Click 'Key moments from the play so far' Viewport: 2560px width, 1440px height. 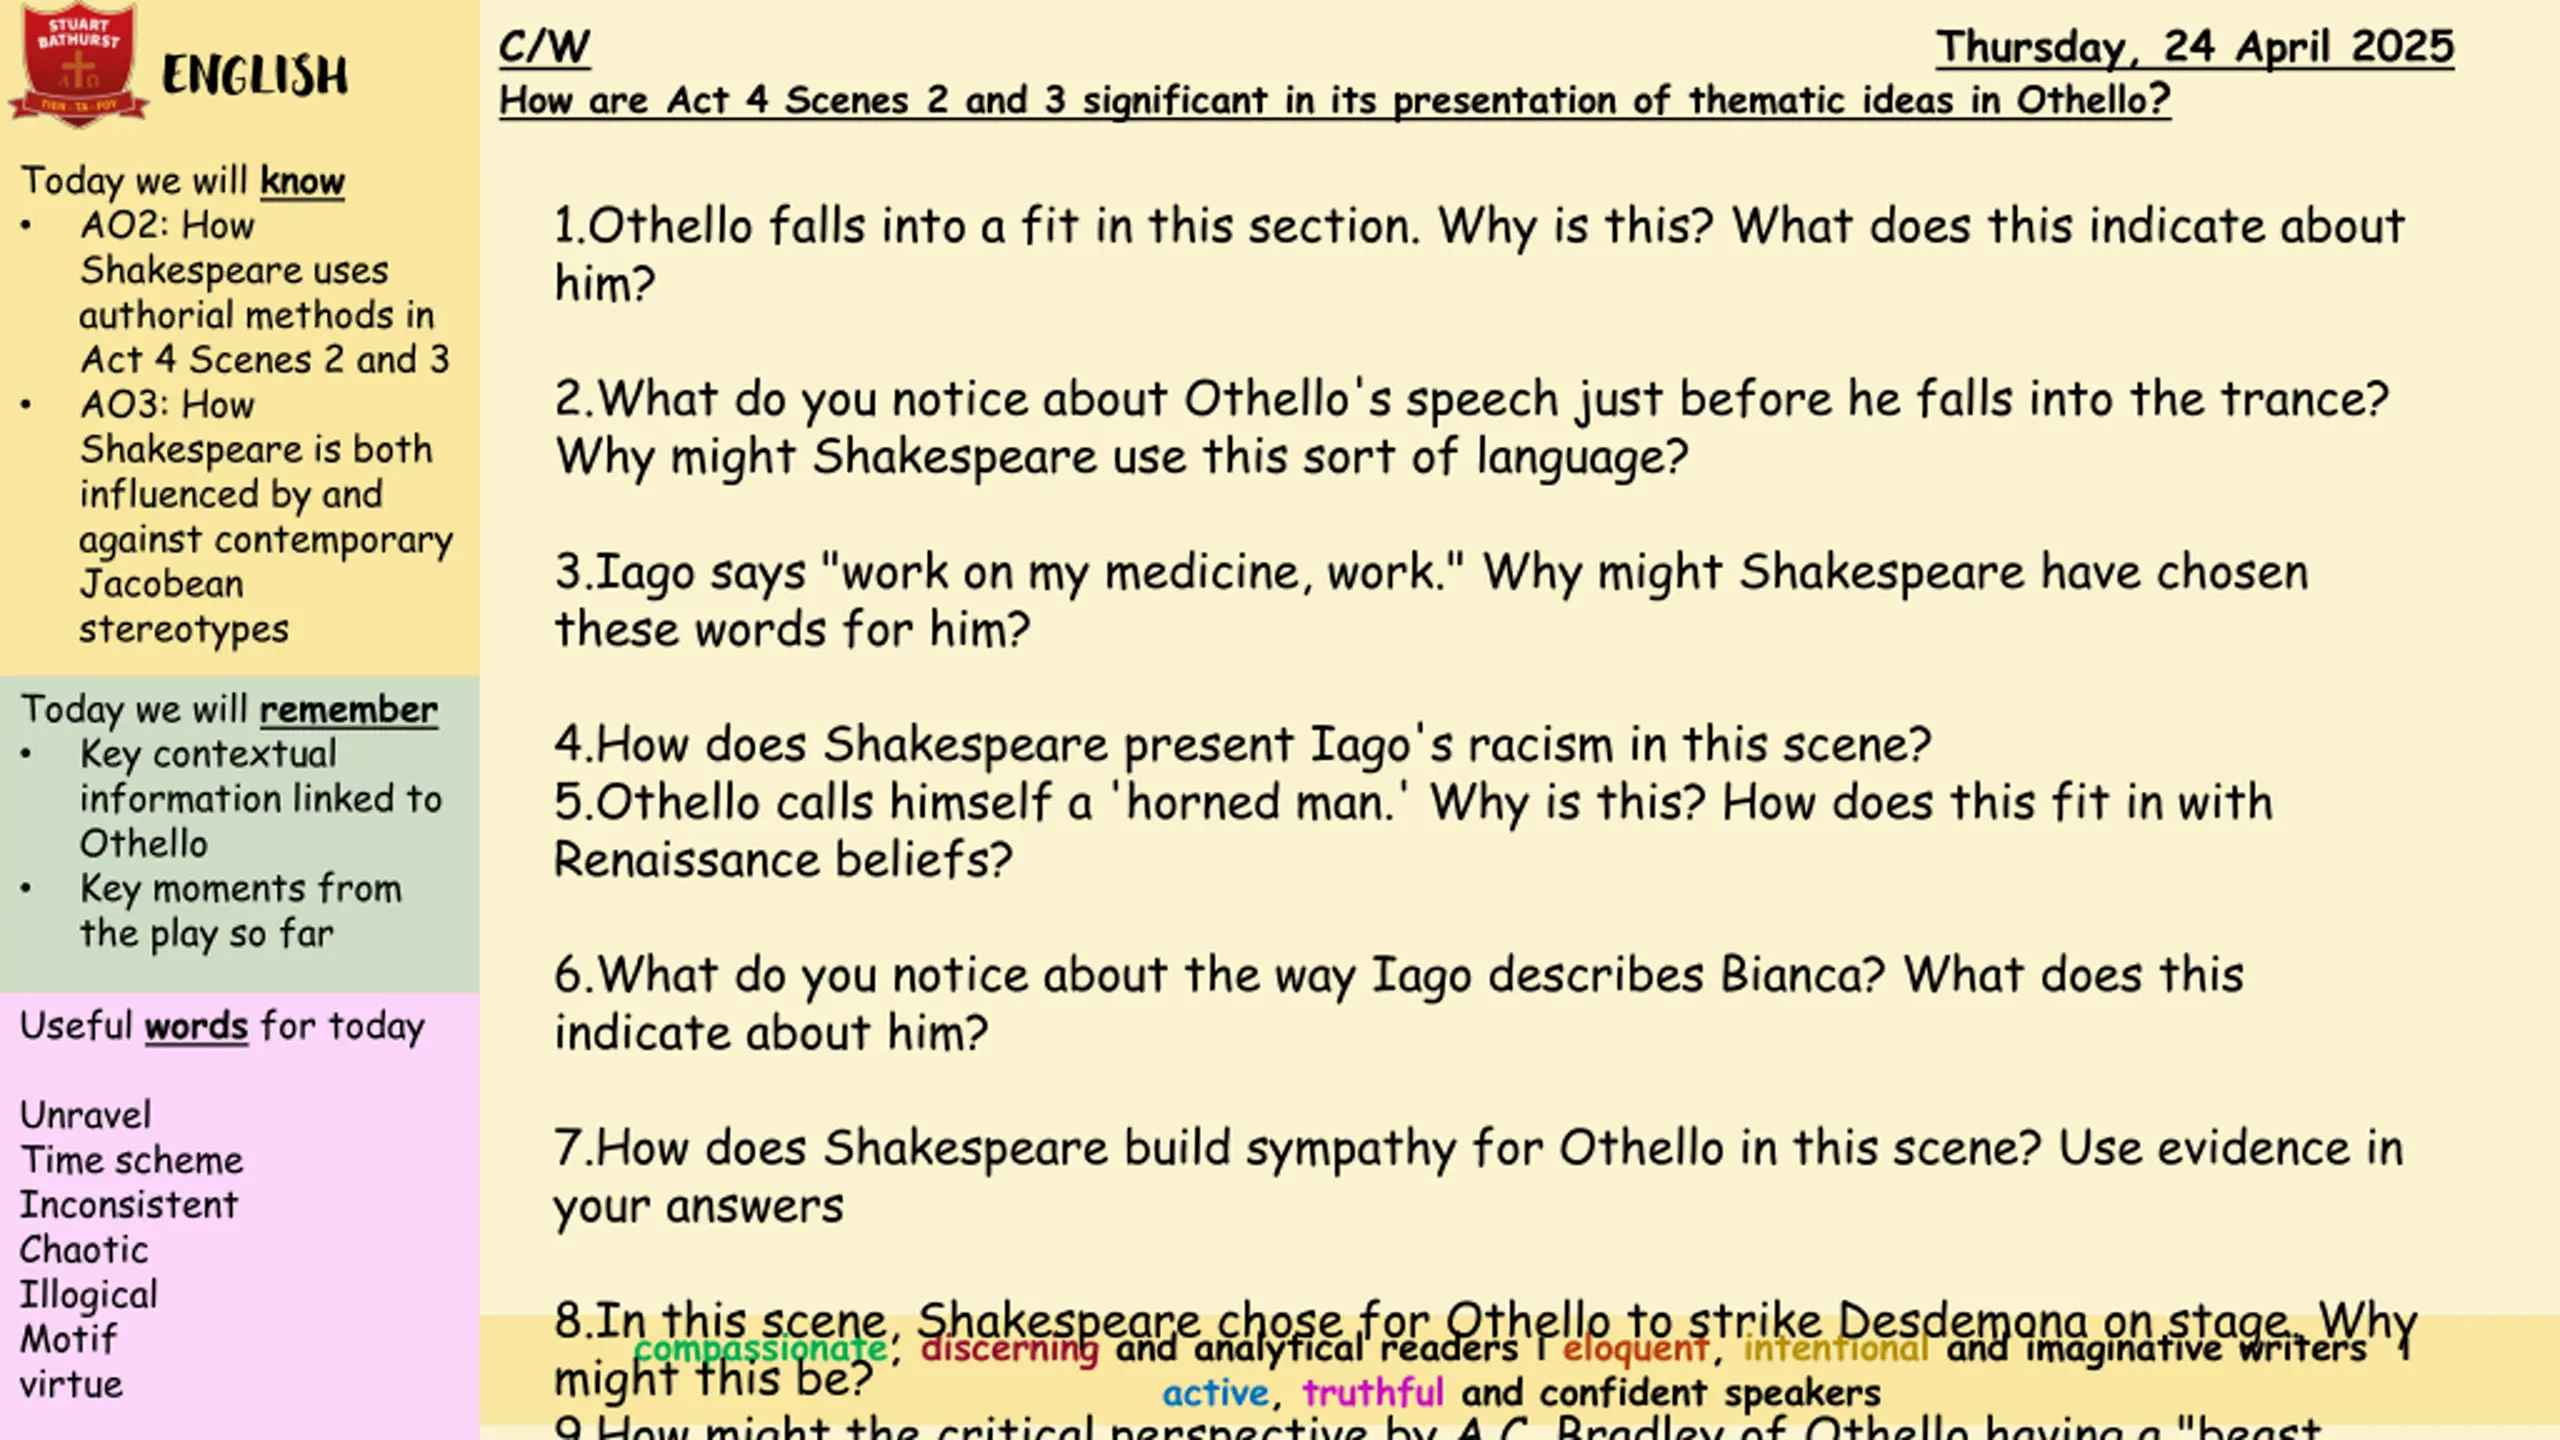(240, 911)
